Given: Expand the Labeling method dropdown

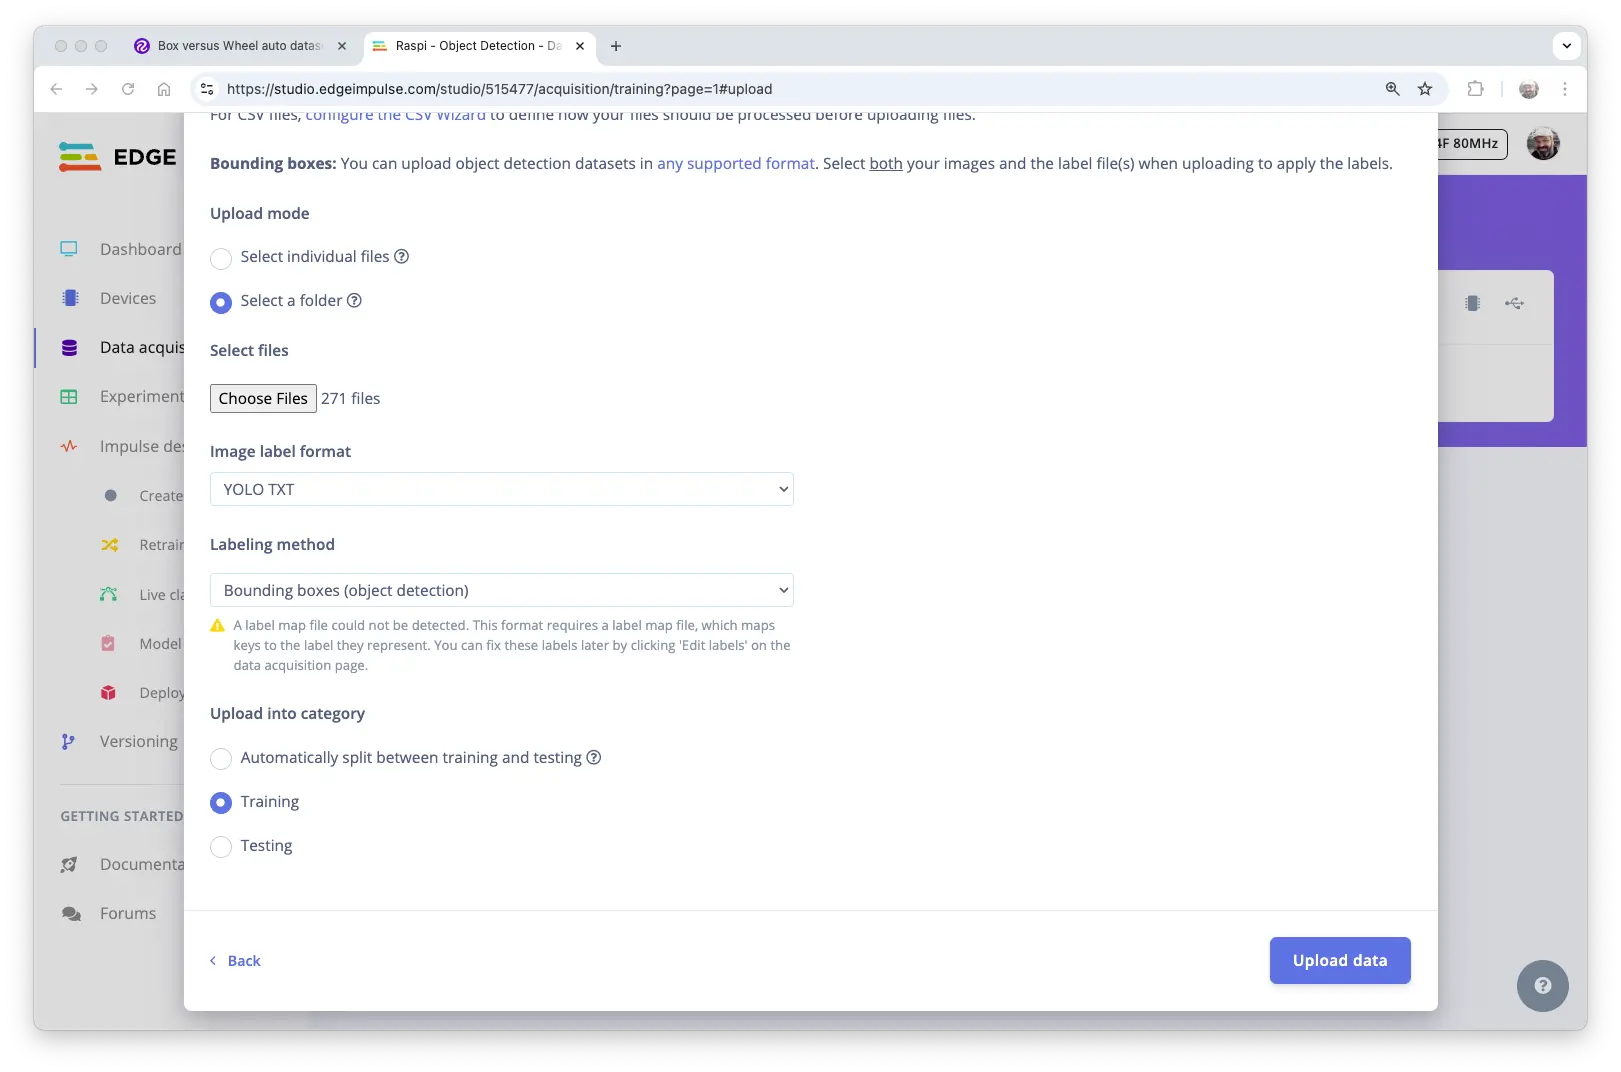Looking at the screenshot, I should (501, 590).
